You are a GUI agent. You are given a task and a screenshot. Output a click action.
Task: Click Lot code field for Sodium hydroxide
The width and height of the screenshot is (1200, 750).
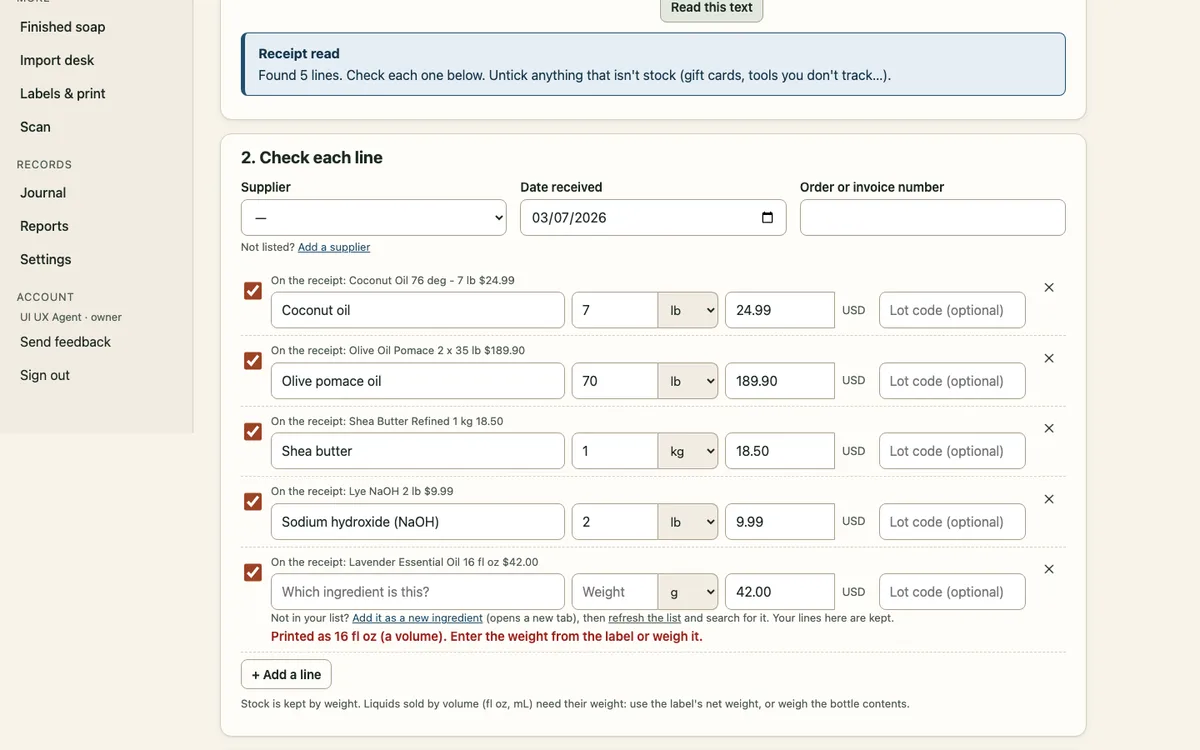coord(952,522)
